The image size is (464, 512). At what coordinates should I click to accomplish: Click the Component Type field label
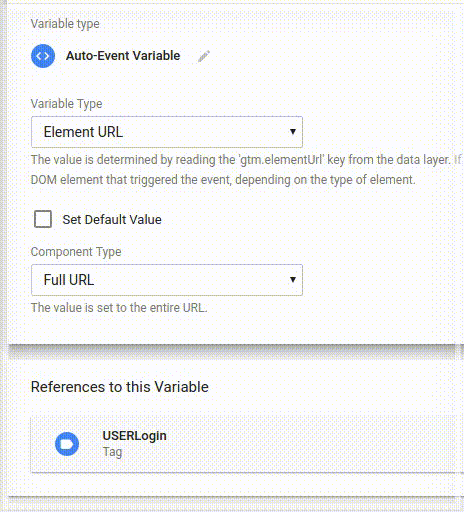[76, 252]
